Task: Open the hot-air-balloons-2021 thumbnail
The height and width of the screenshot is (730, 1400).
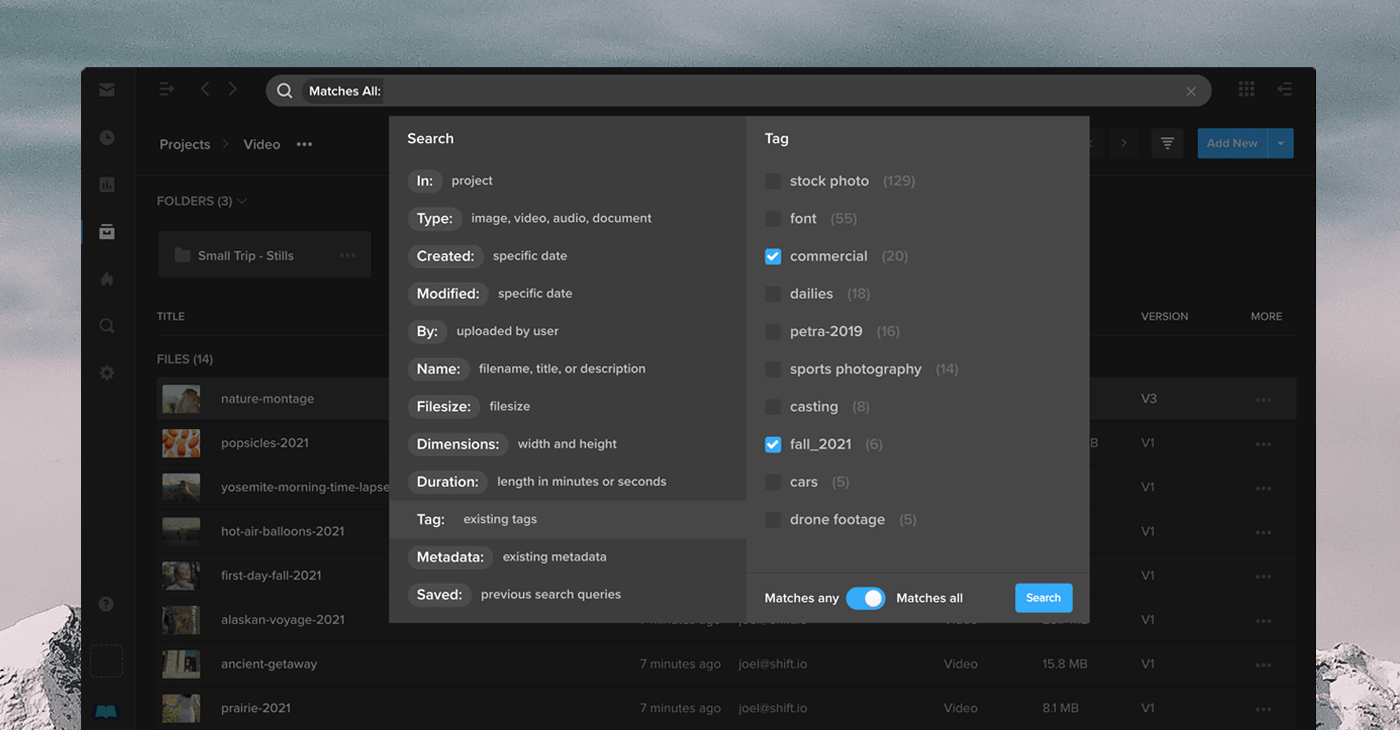Action: [x=181, y=531]
